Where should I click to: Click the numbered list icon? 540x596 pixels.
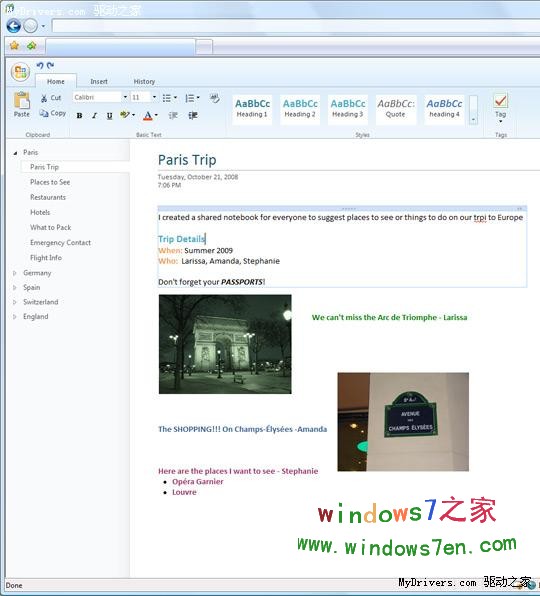pyautogui.click(x=189, y=98)
